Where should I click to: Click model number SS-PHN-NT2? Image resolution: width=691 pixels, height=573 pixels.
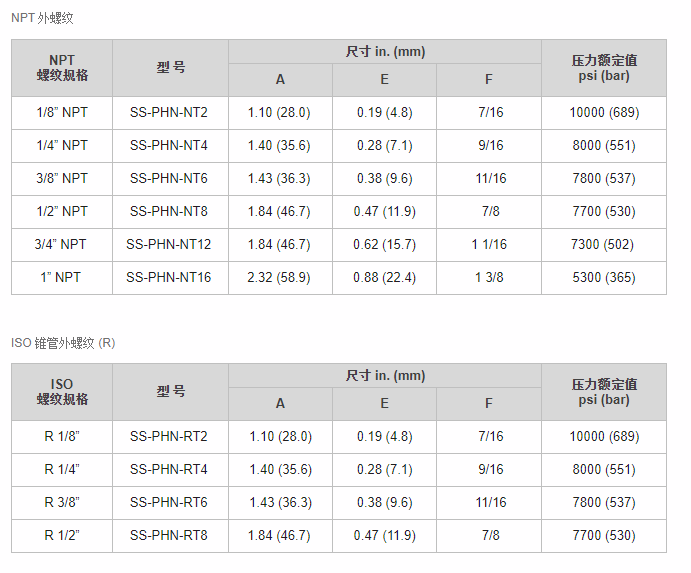point(169,113)
